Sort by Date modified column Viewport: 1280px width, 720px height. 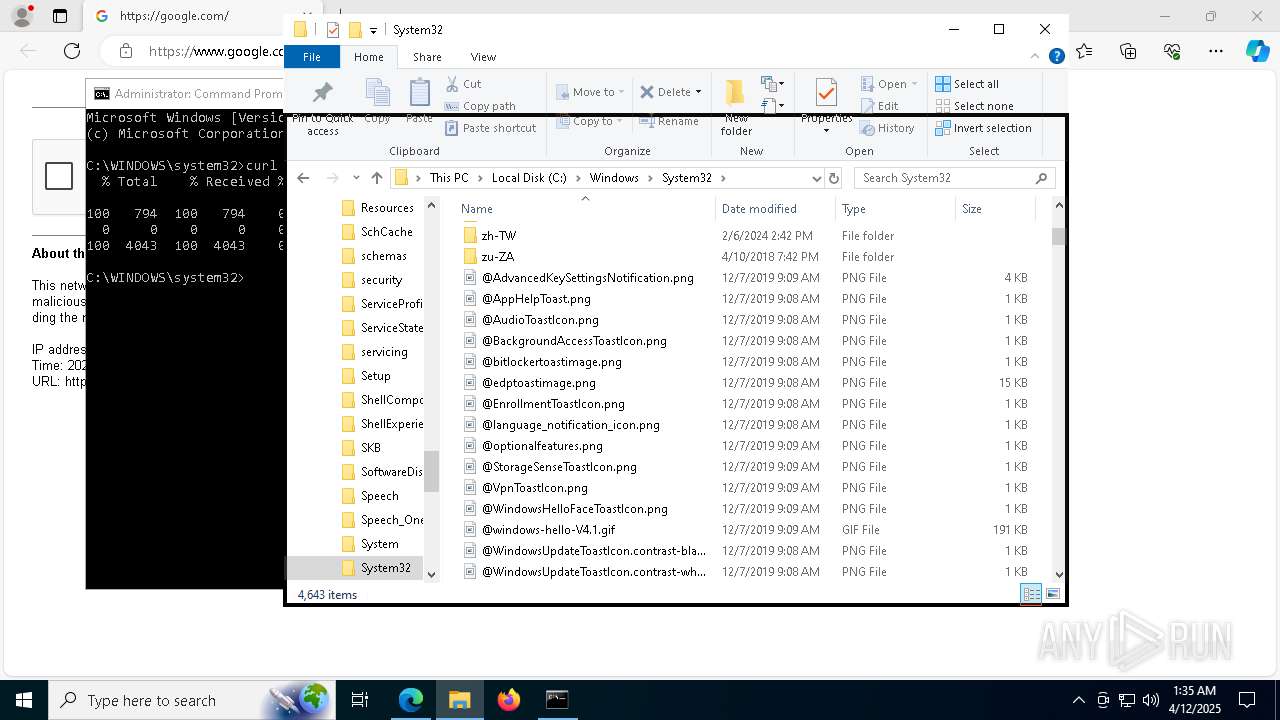tap(775, 209)
